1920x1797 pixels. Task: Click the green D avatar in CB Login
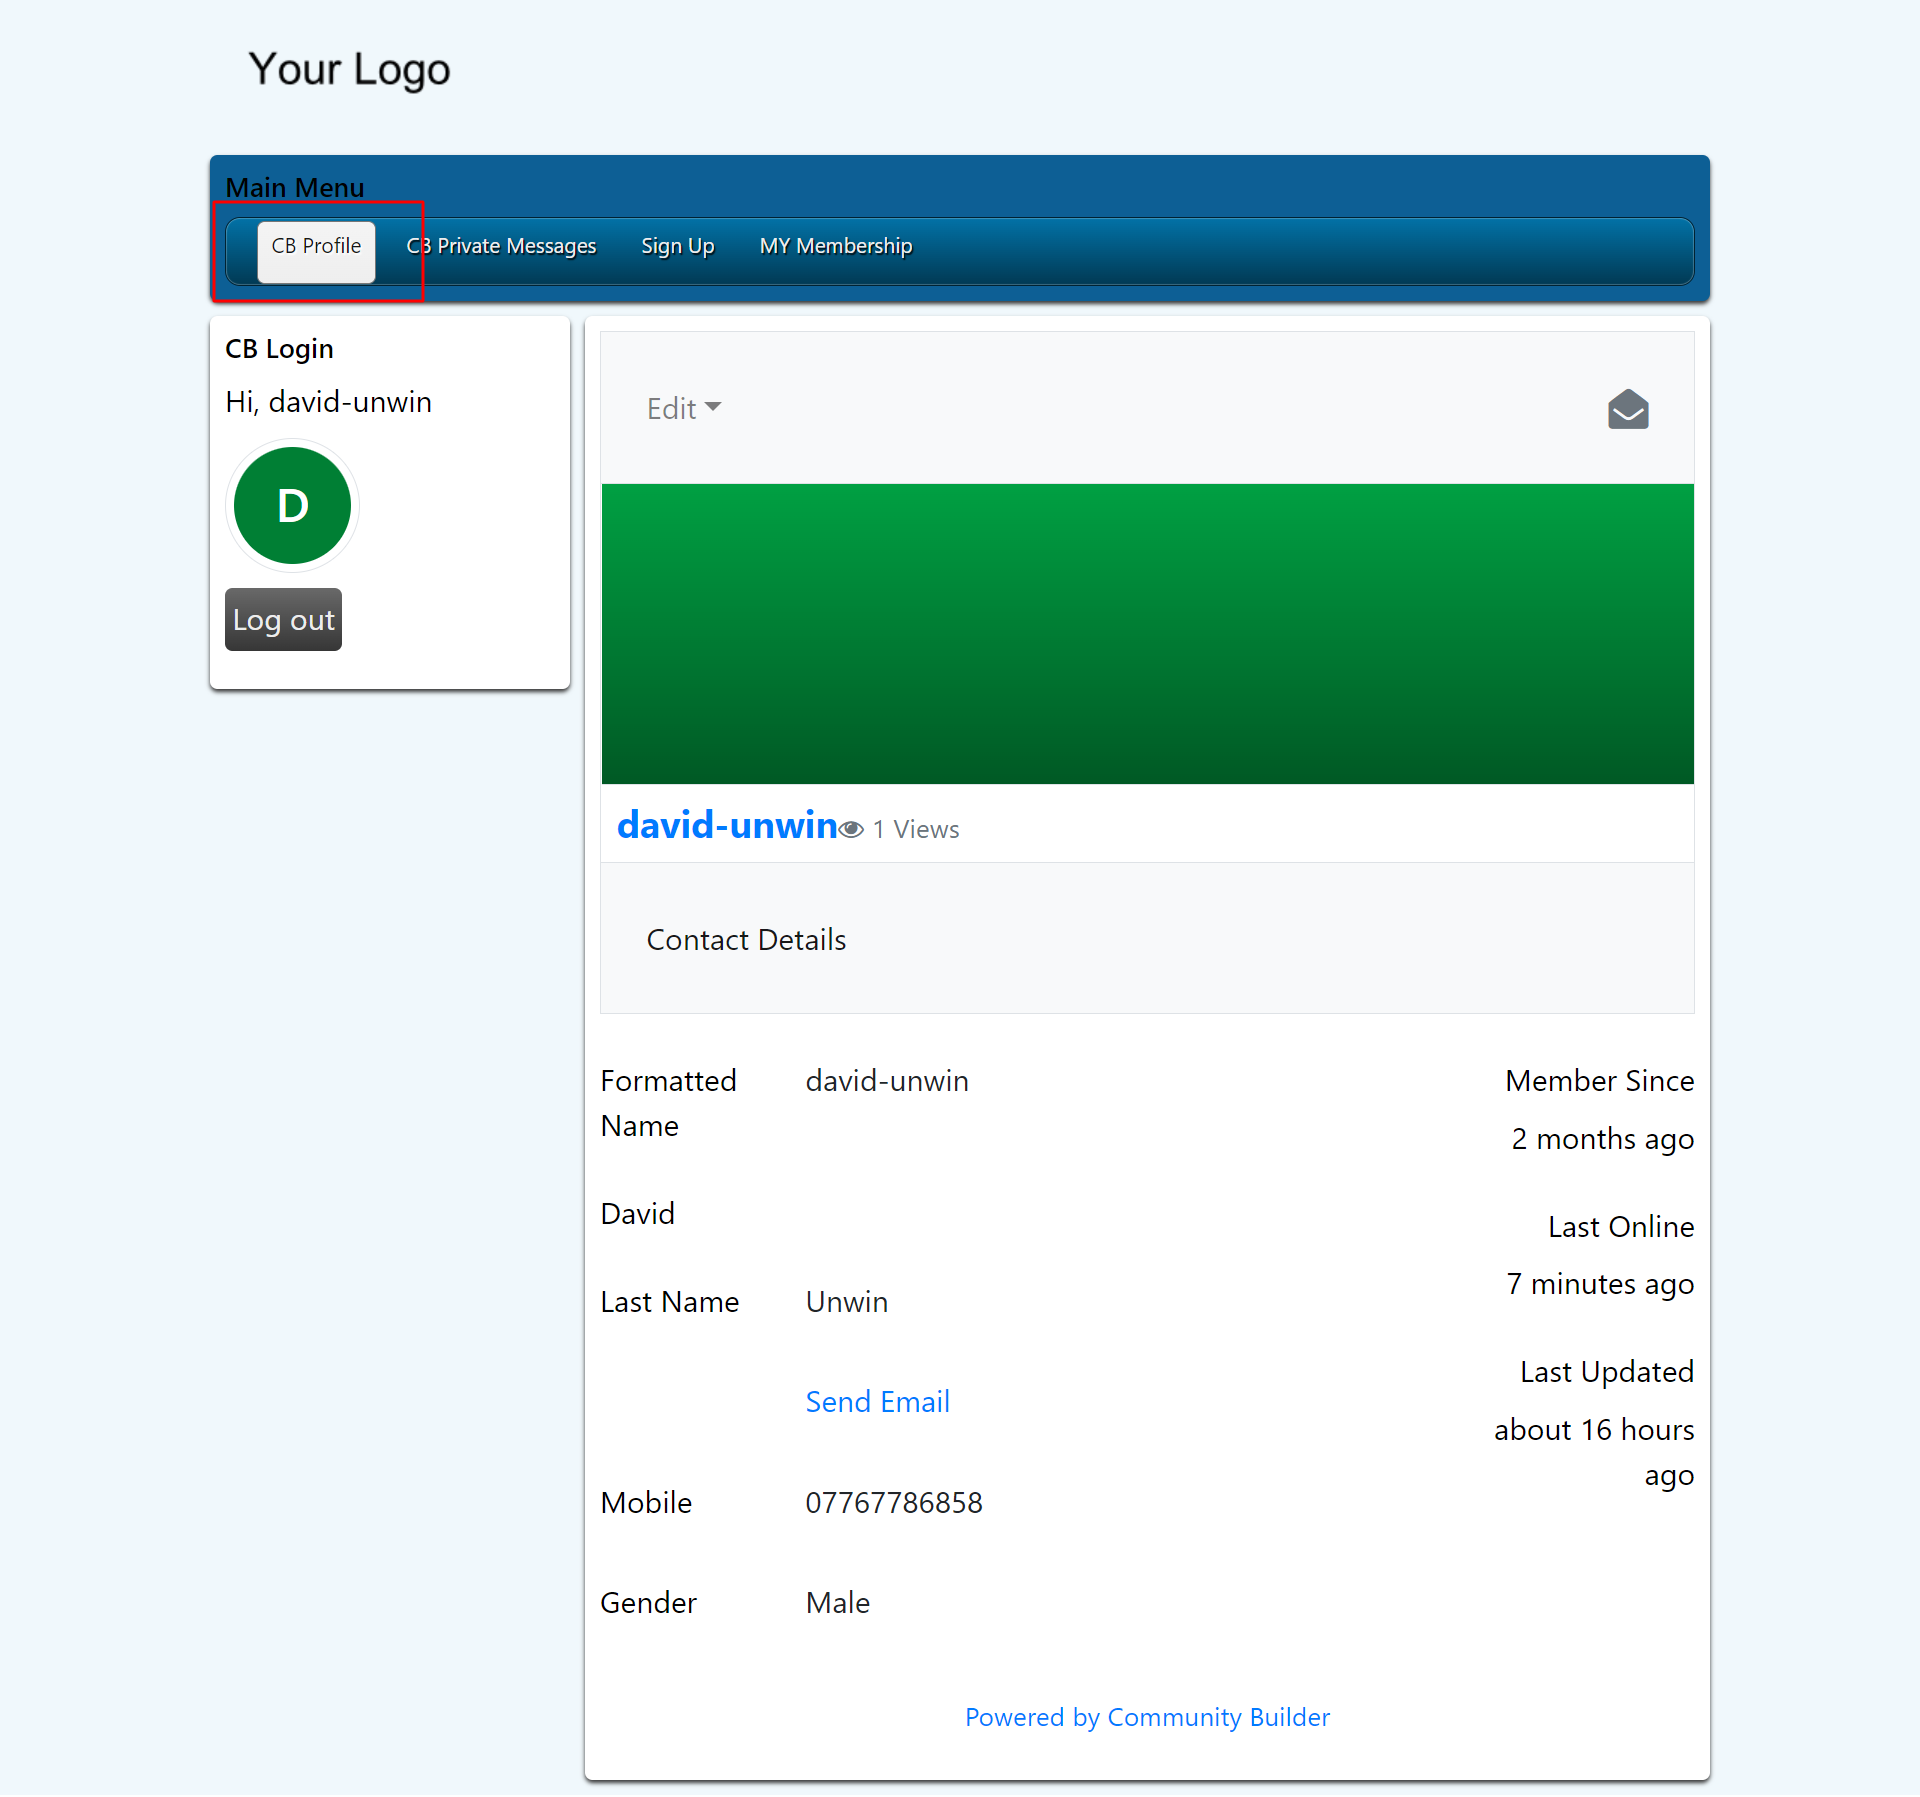(292, 505)
